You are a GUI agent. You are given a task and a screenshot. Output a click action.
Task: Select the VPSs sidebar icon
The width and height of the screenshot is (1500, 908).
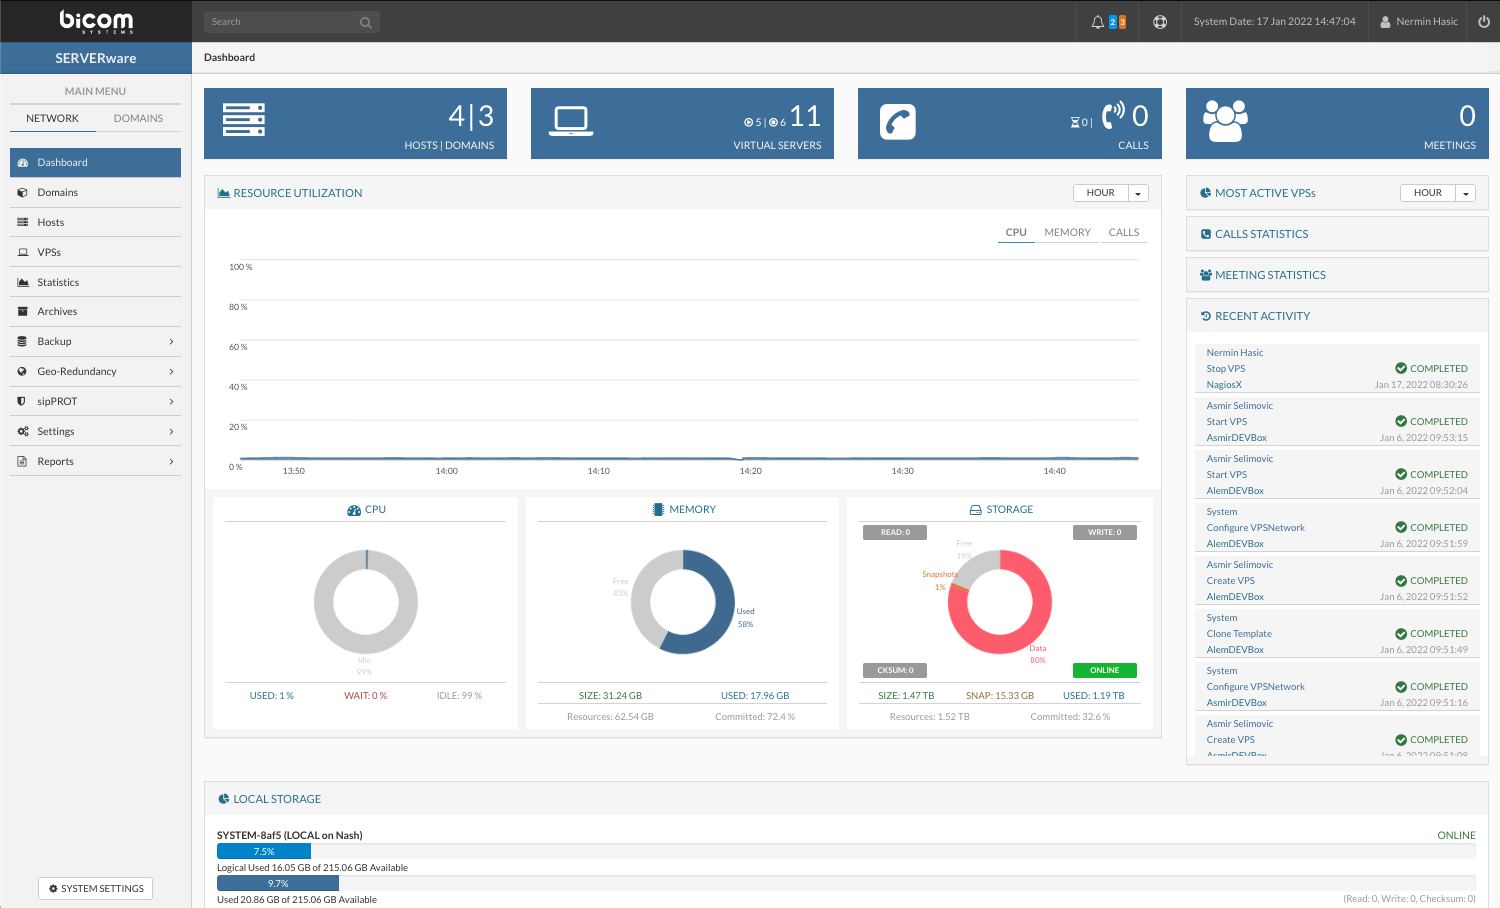click(x=23, y=251)
